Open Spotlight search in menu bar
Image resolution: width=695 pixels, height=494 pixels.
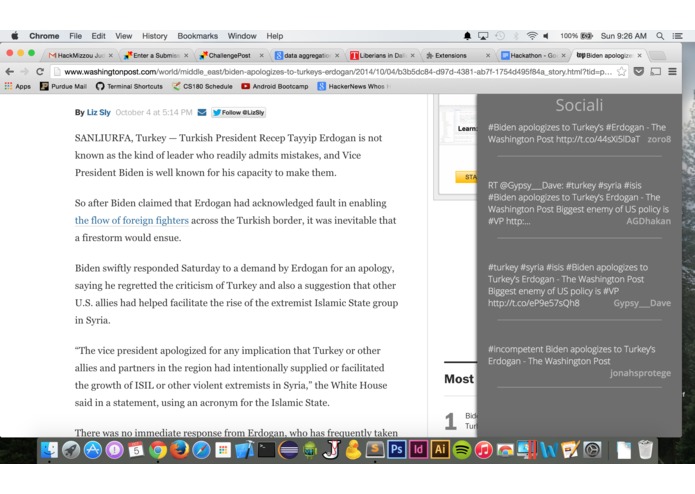click(660, 36)
